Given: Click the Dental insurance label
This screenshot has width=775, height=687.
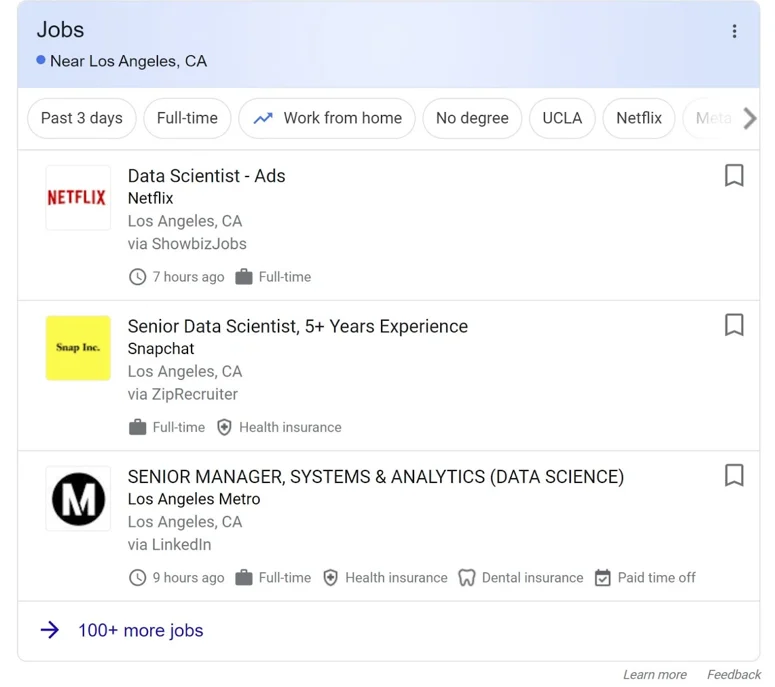Looking at the screenshot, I should (532, 577).
